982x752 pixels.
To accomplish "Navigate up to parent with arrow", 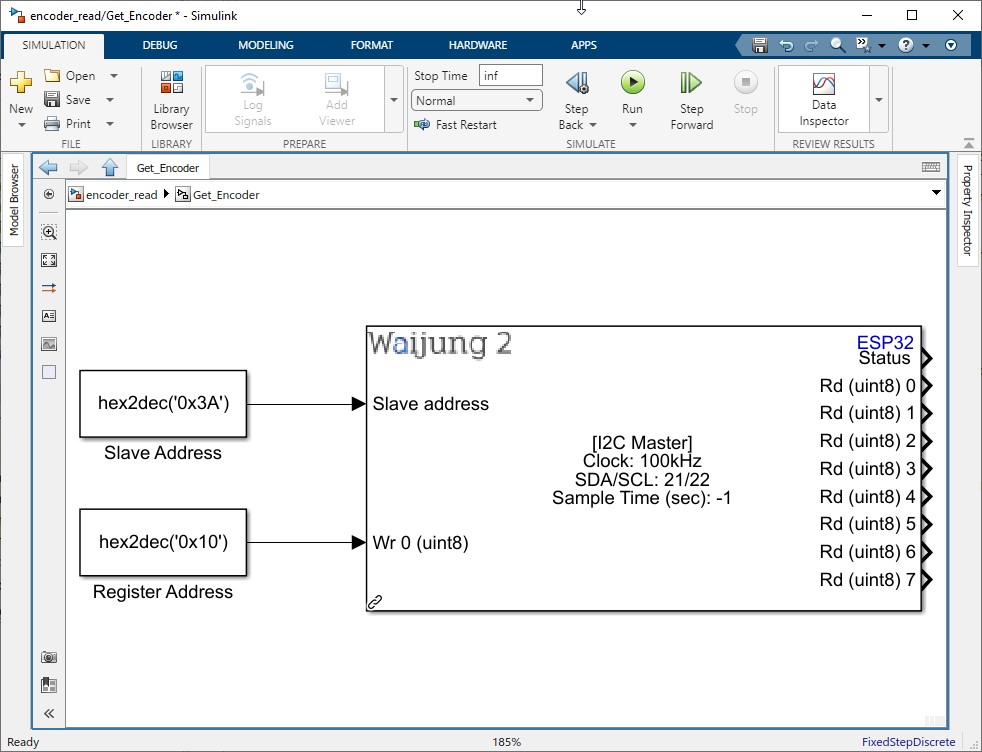I will [110, 167].
